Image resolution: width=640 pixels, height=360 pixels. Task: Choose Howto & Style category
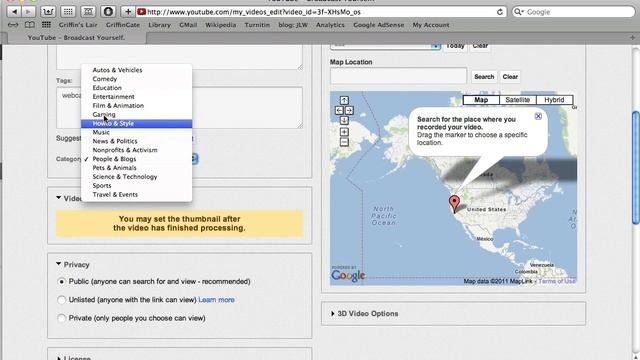pos(136,124)
